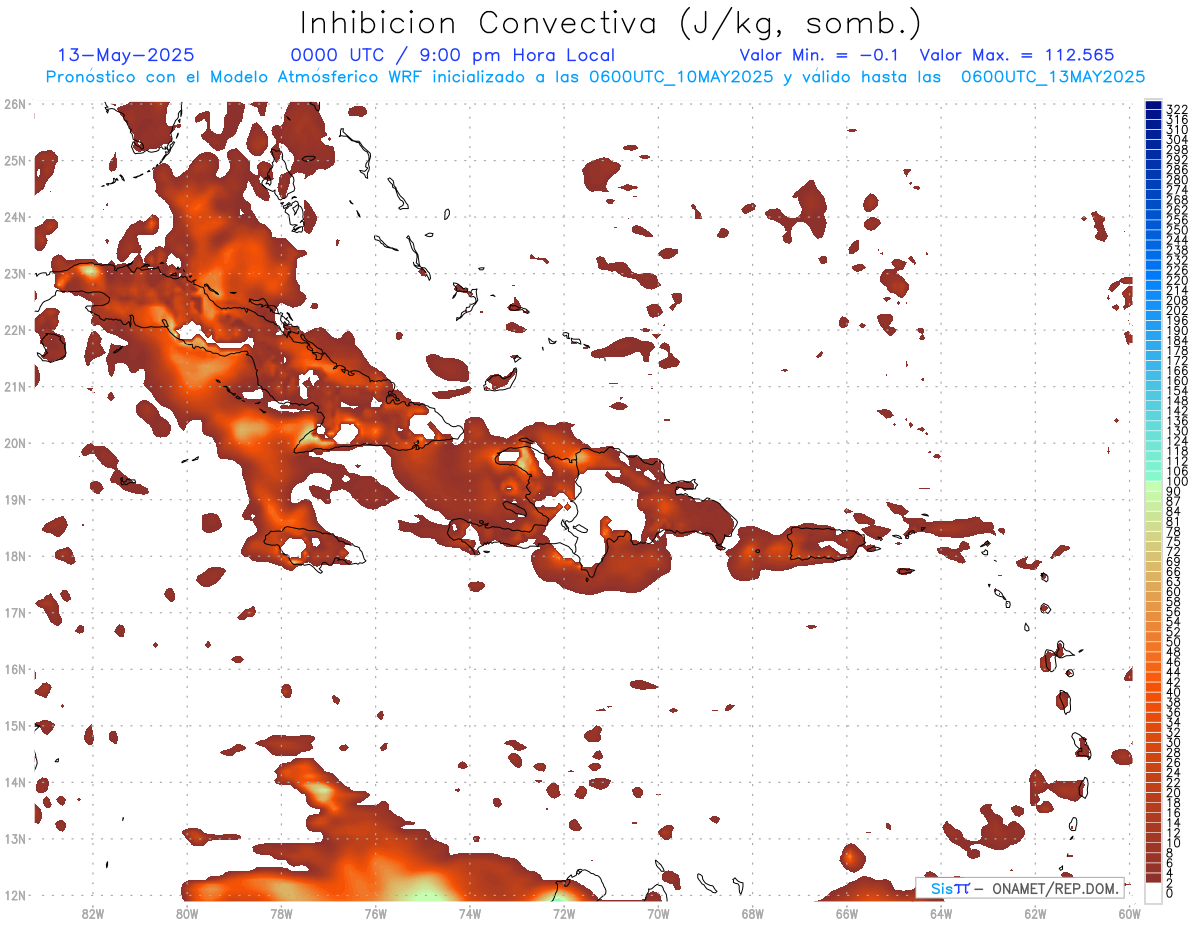Viewport: 1200px width, 927px height.
Task: Click the '202' value on the color scale
Action: tap(1177, 310)
